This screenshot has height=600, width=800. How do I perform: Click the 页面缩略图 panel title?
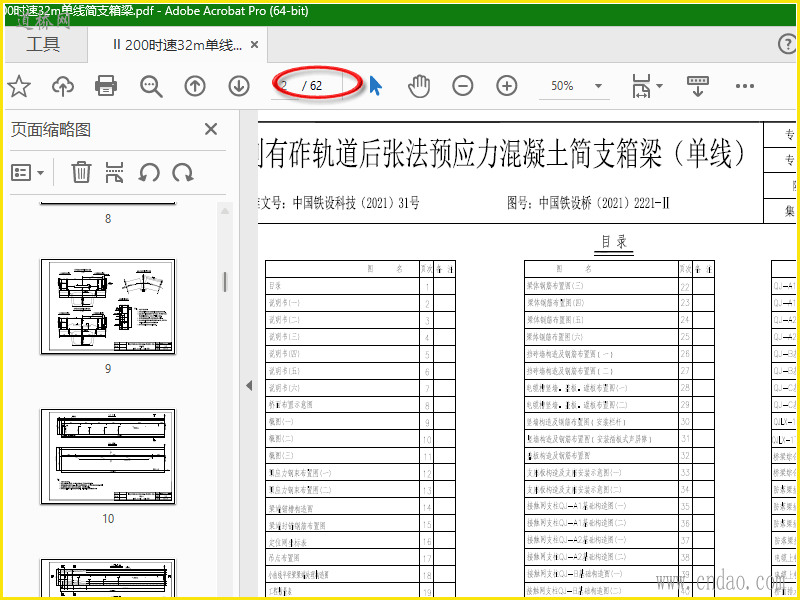pyautogui.click(x=51, y=130)
